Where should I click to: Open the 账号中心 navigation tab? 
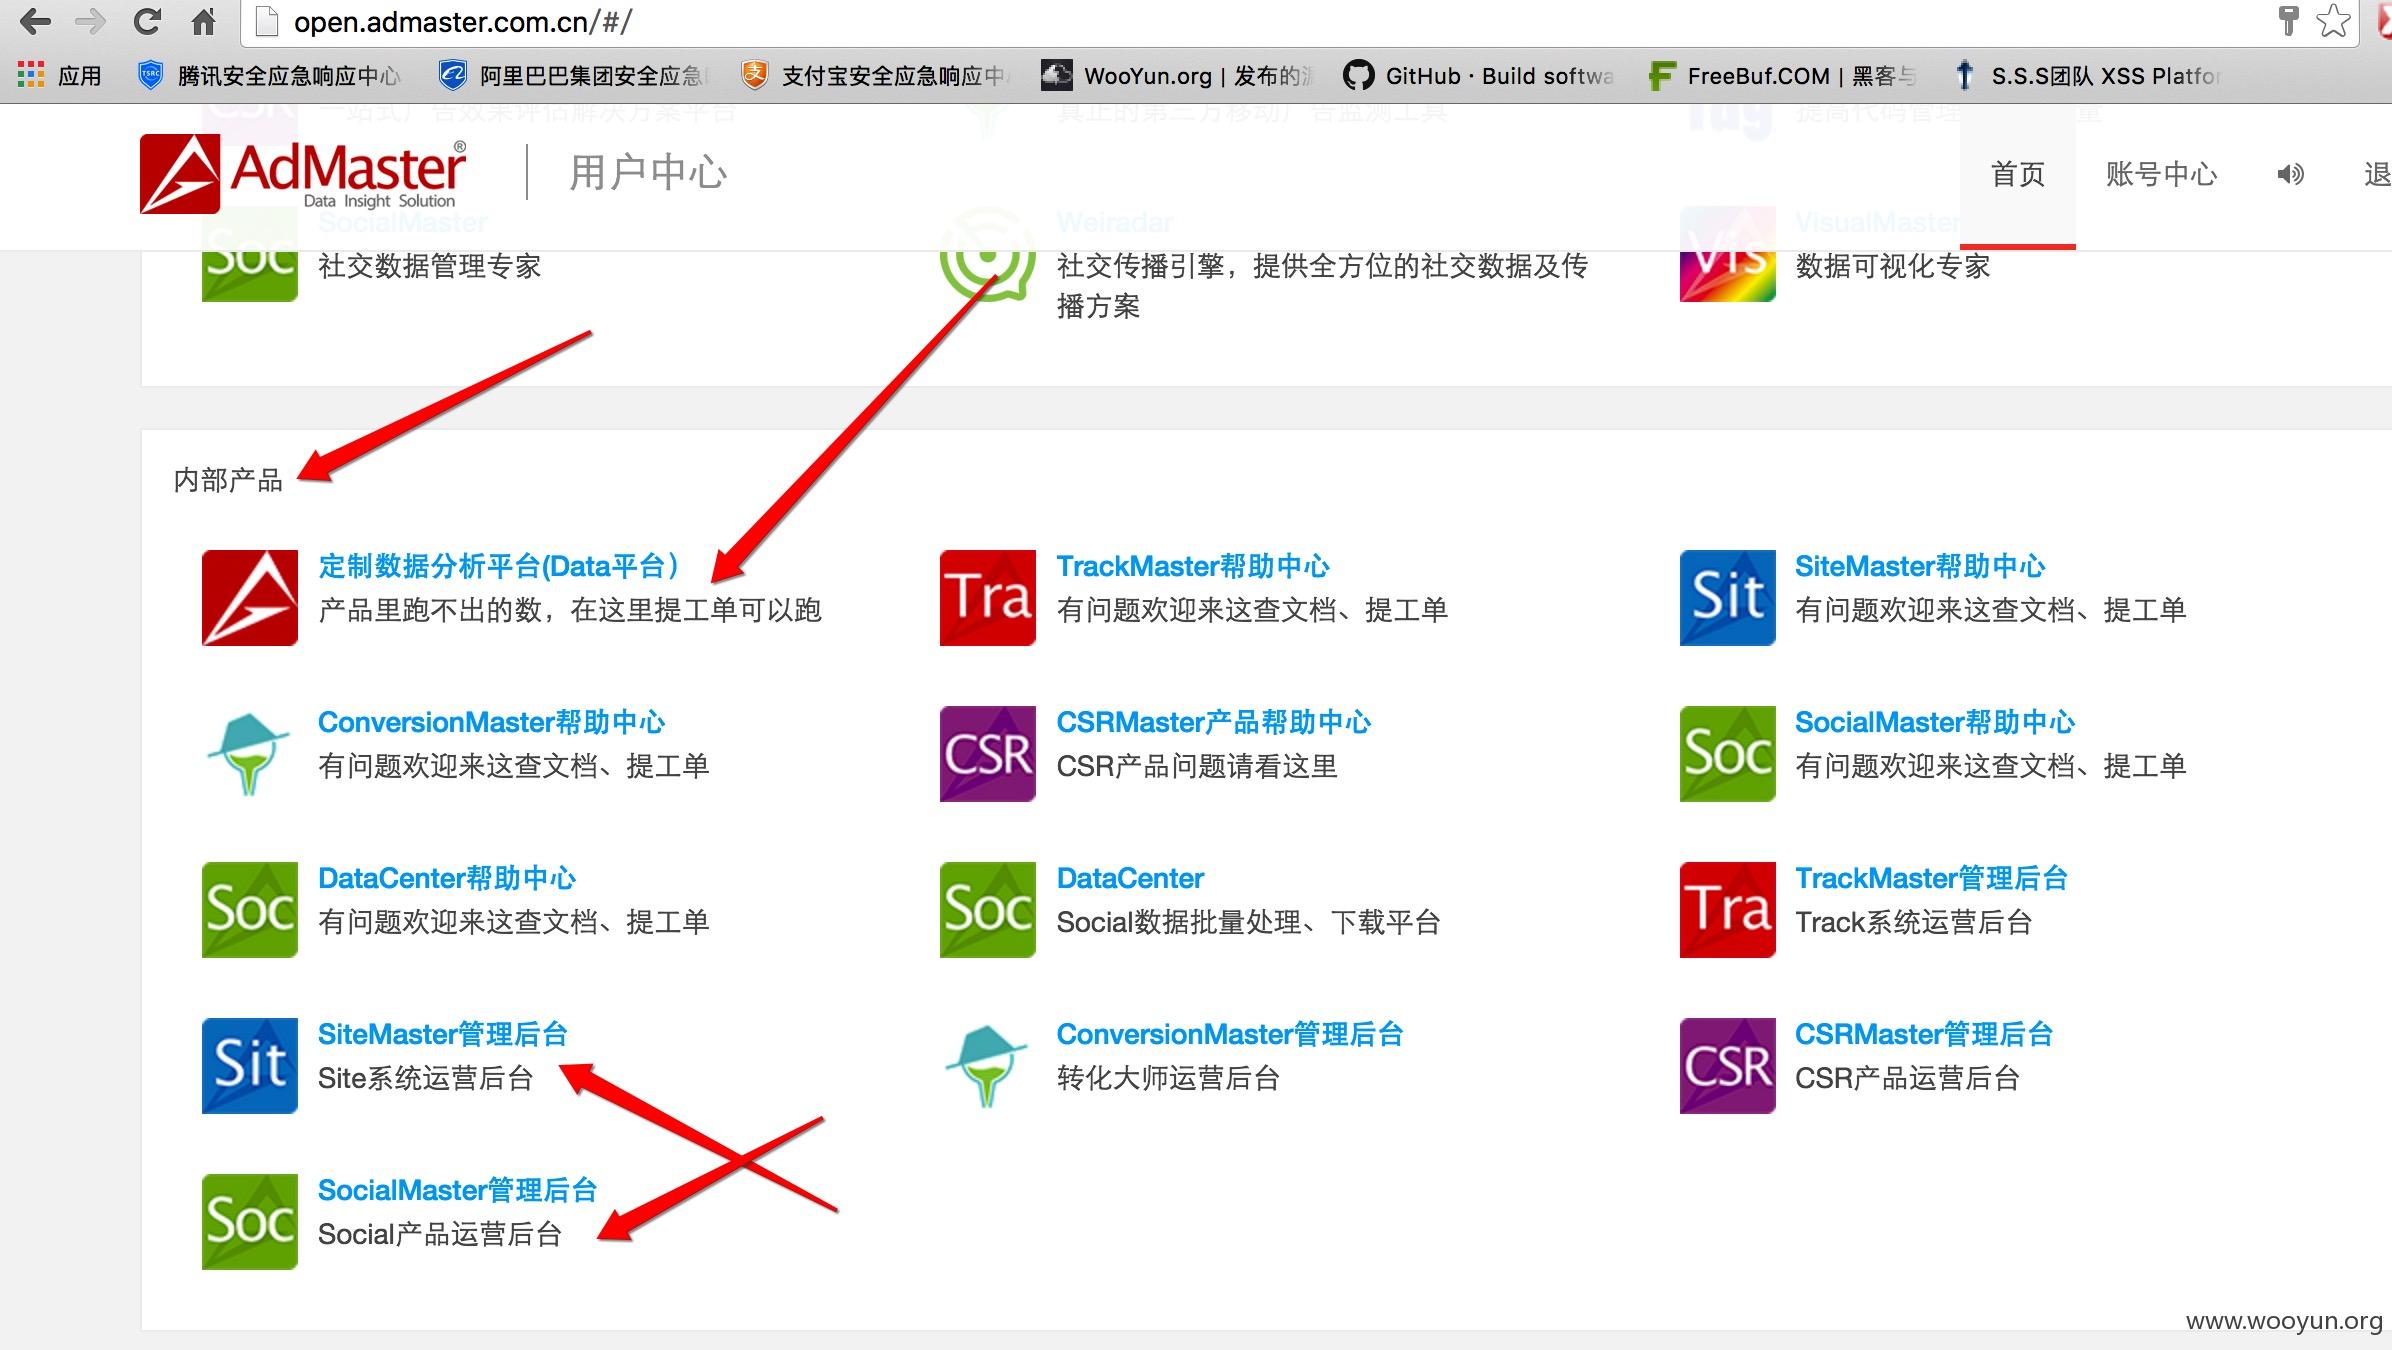click(x=2162, y=174)
